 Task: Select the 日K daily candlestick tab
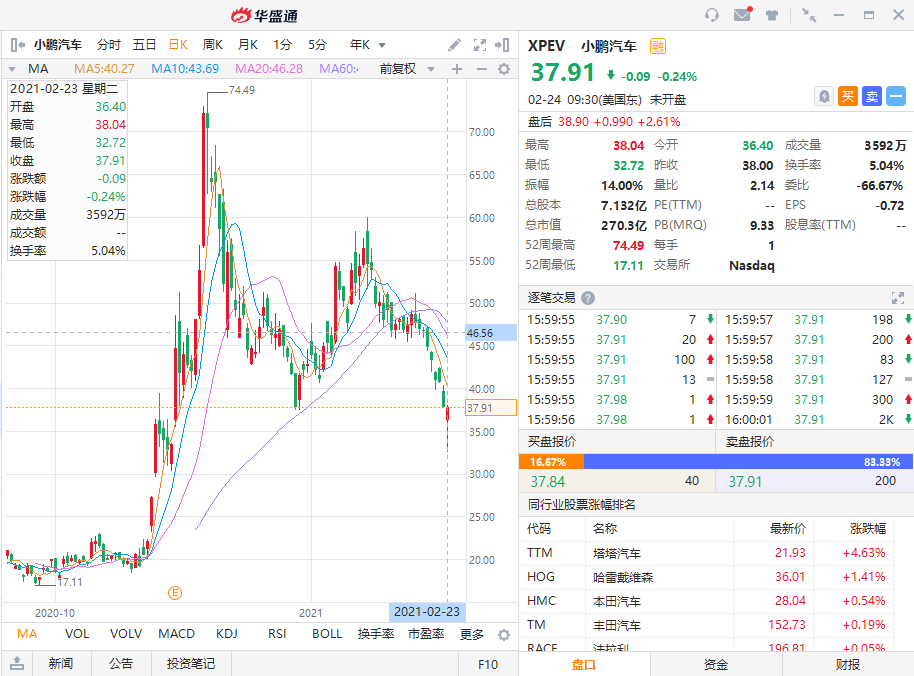click(178, 45)
